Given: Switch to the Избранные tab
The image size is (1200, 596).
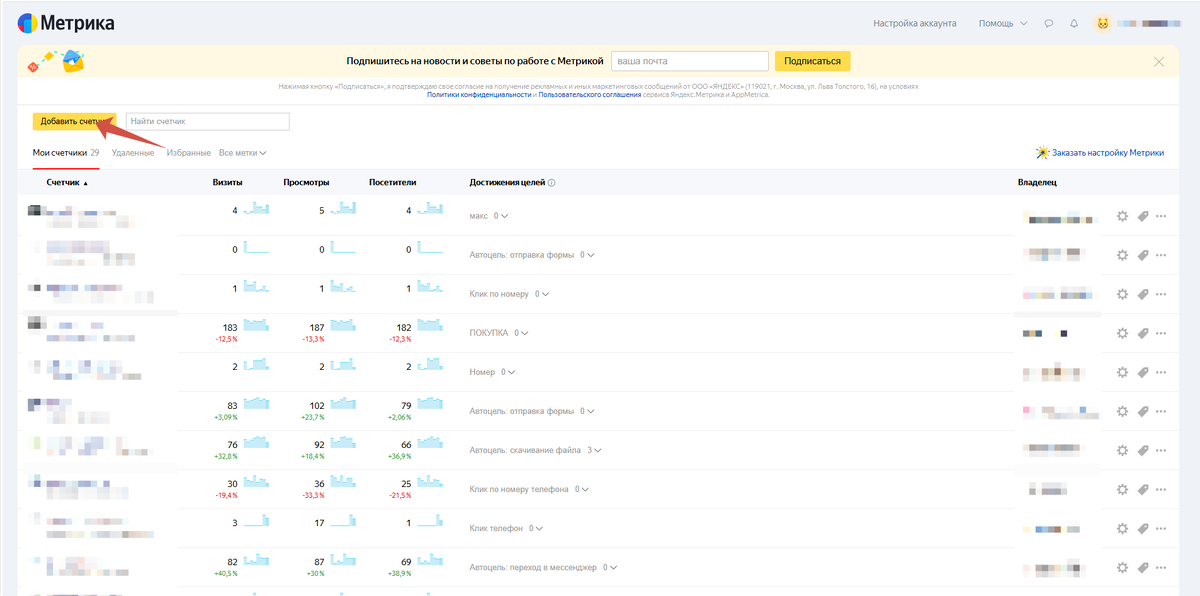Looking at the screenshot, I should (x=188, y=153).
